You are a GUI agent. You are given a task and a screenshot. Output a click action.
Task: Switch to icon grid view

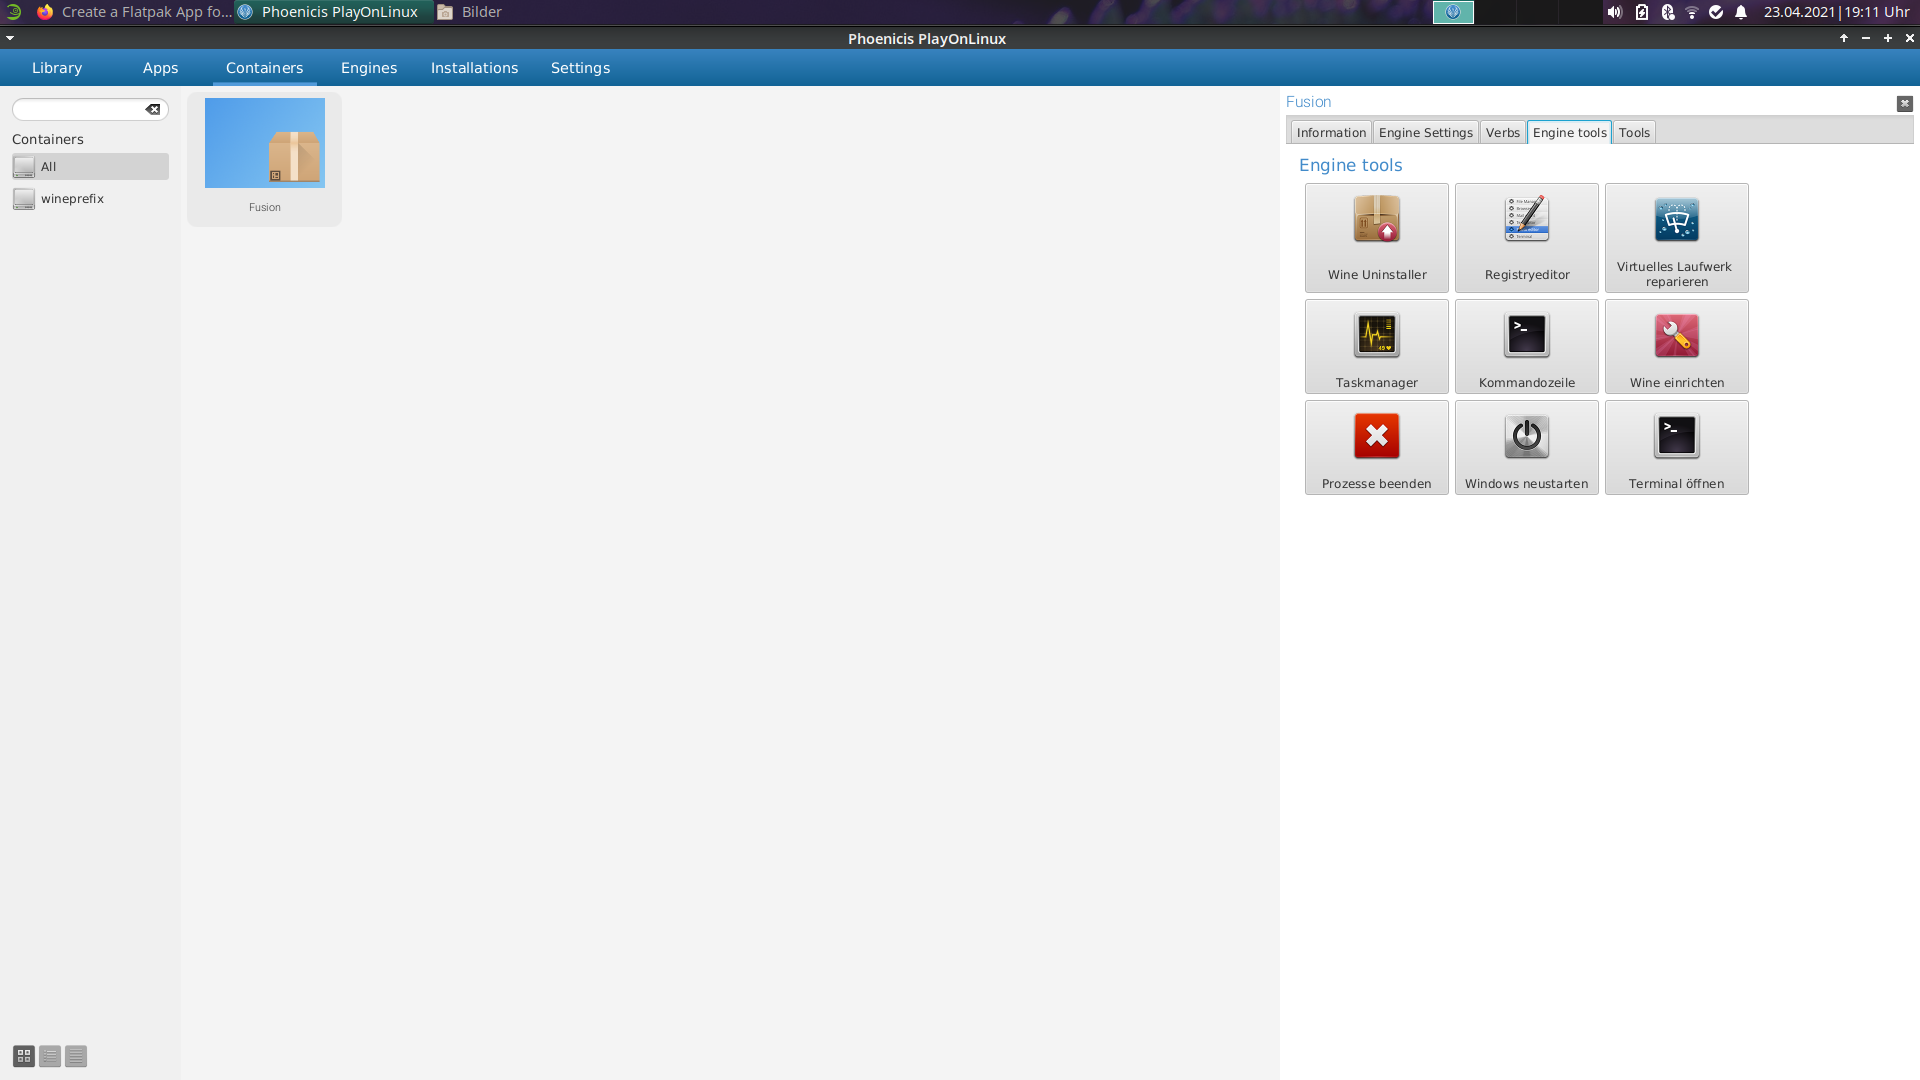click(x=24, y=1056)
